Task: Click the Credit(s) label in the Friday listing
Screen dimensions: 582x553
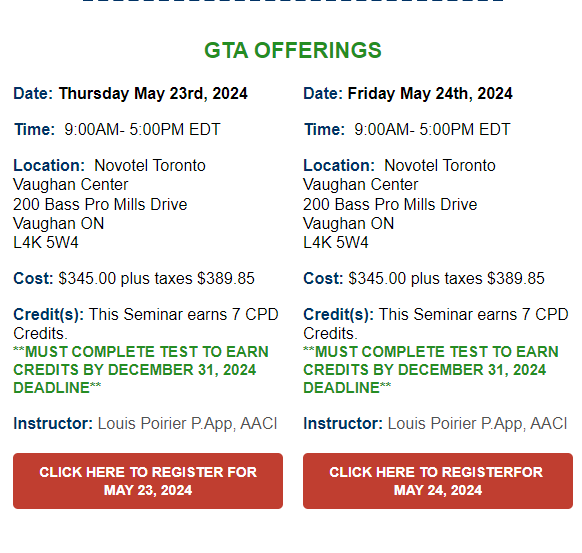Action: [339, 315]
